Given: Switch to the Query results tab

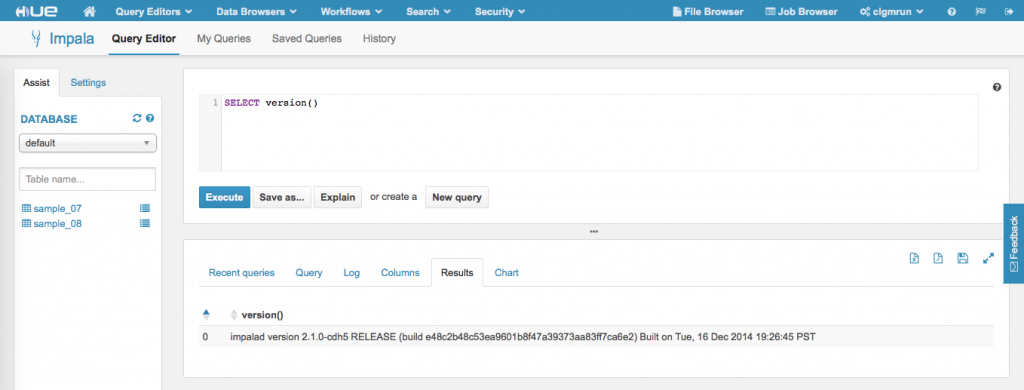Looking at the screenshot, I should 309,272.
